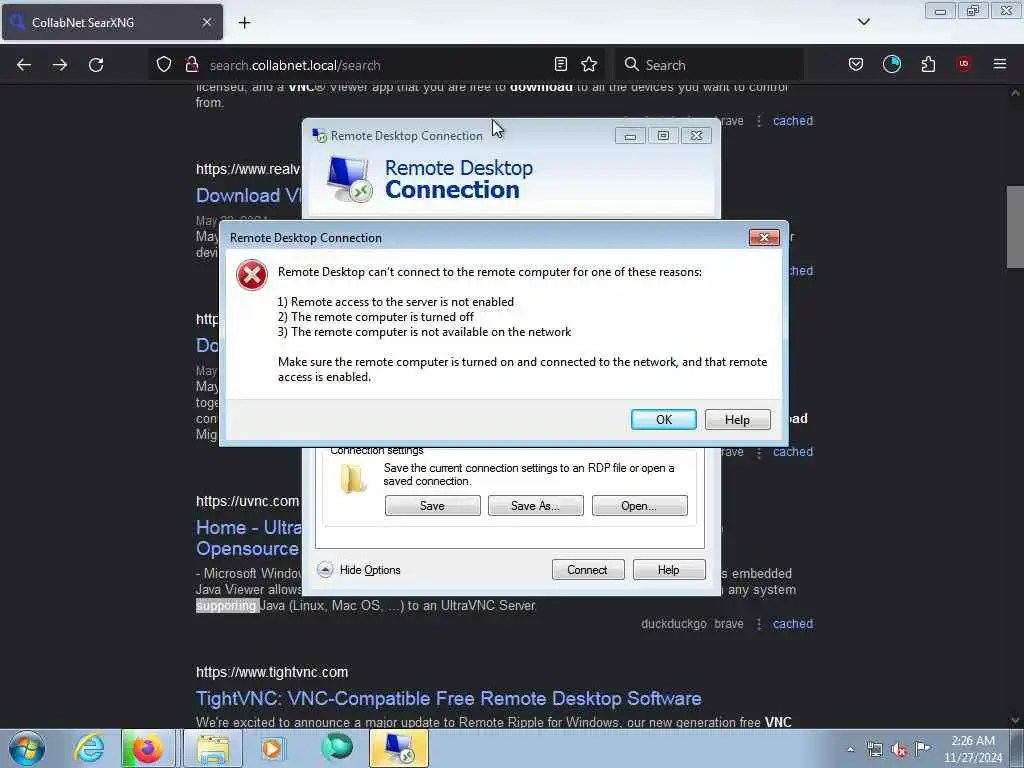Open Firefox application hamburger menu
The width and height of the screenshot is (1024, 768).
[1000, 64]
